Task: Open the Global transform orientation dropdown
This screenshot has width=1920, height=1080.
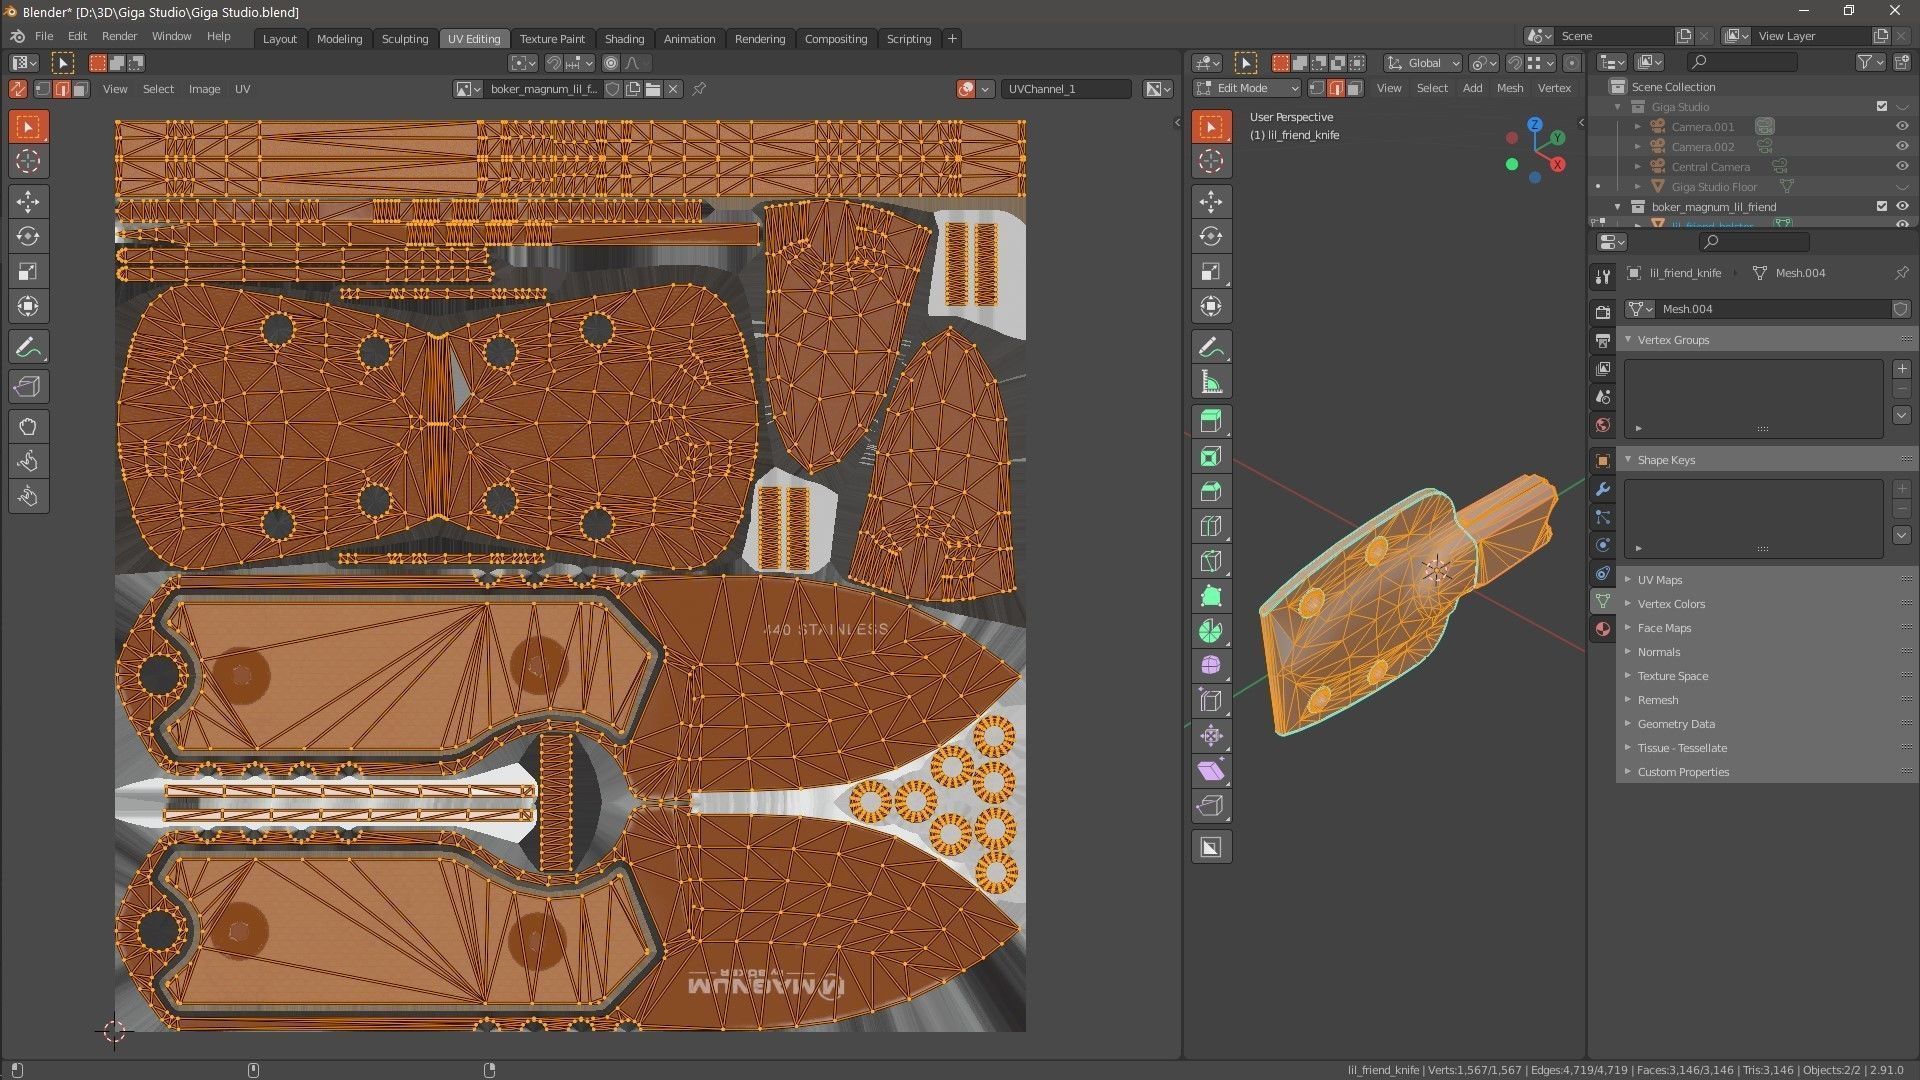Action: coord(1423,63)
